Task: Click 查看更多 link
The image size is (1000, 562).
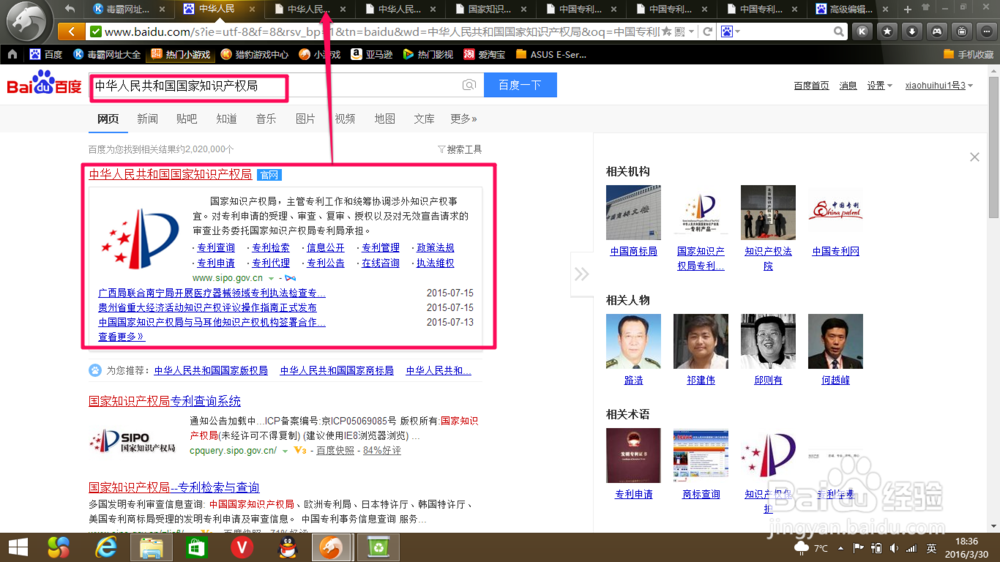Action: tap(121, 336)
